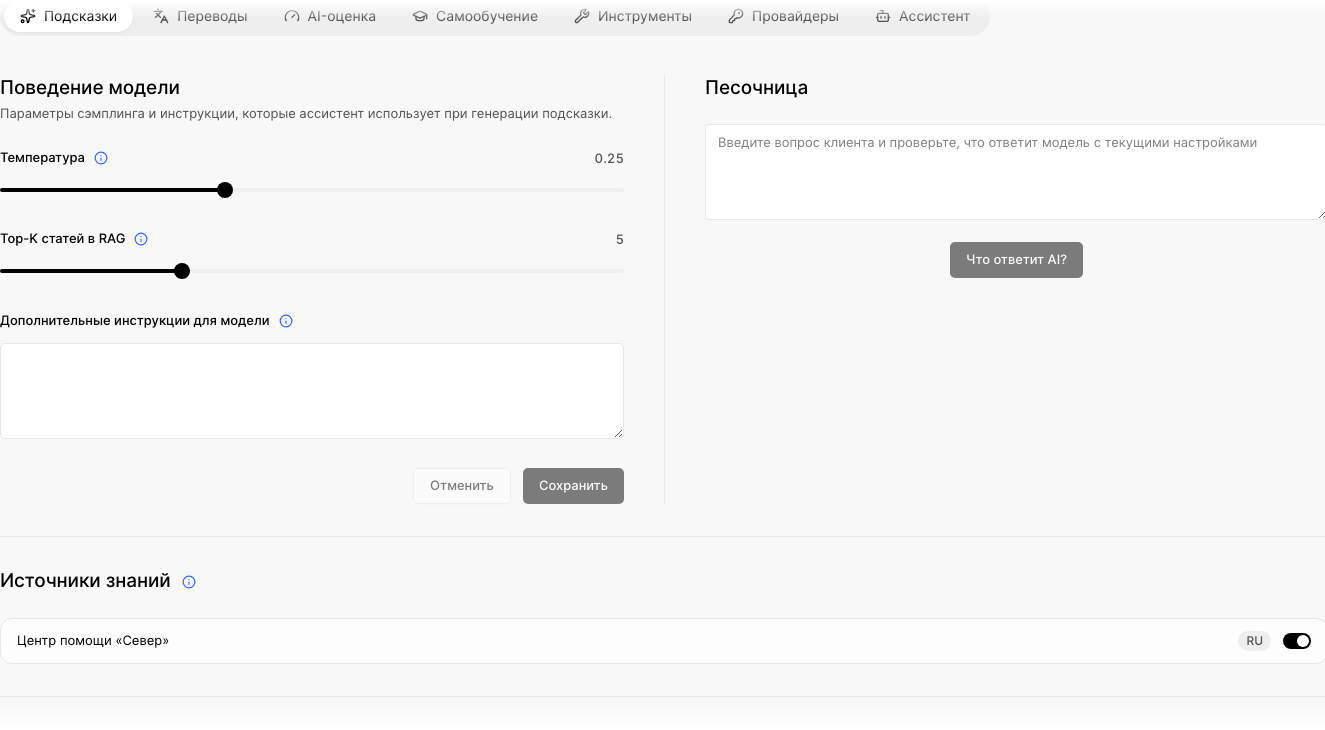1325x730 pixels.
Task: Click the Температура slider handle
Action: (x=225, y=190)
